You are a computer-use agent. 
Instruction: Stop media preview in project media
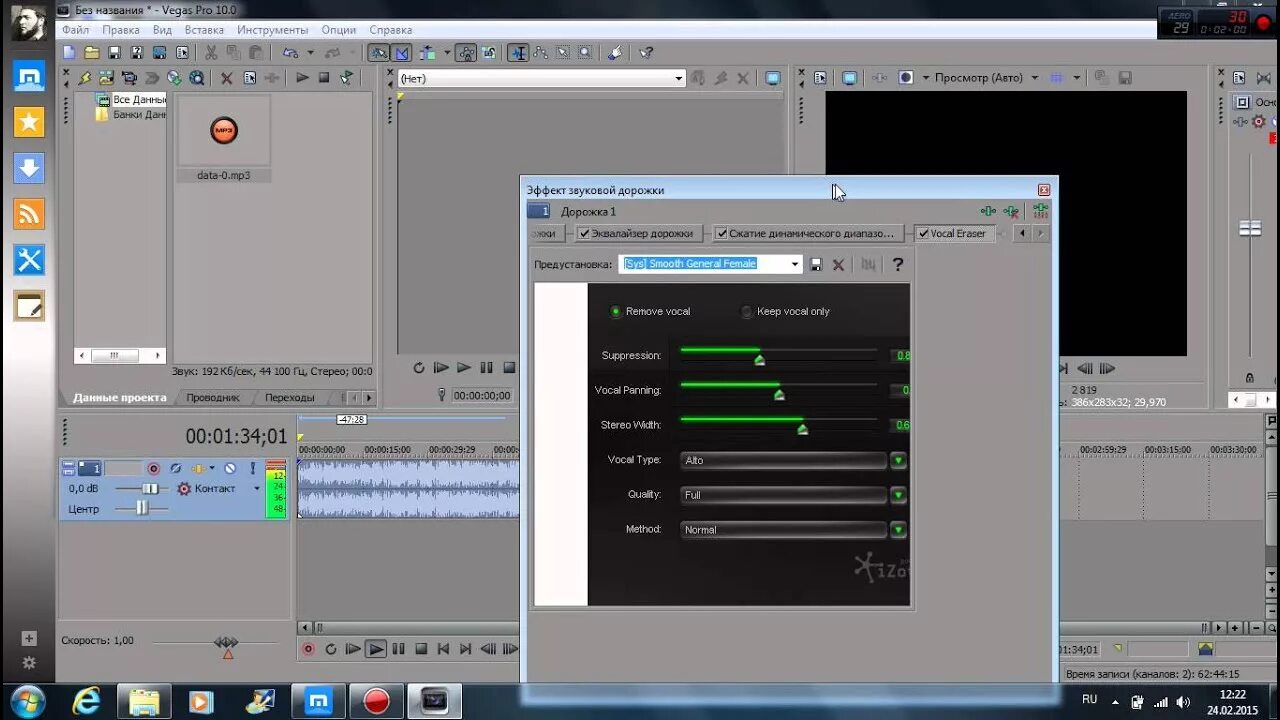click(x=324, y=78)
